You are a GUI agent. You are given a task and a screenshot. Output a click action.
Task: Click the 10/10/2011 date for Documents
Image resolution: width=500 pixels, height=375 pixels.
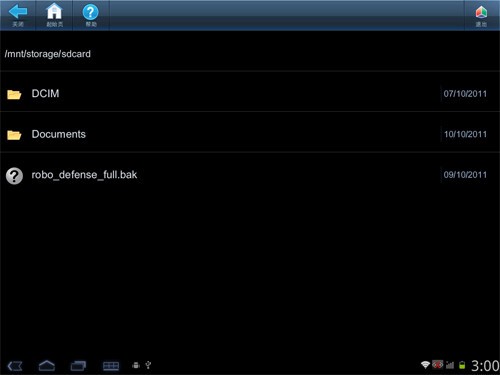click(465, 134)
